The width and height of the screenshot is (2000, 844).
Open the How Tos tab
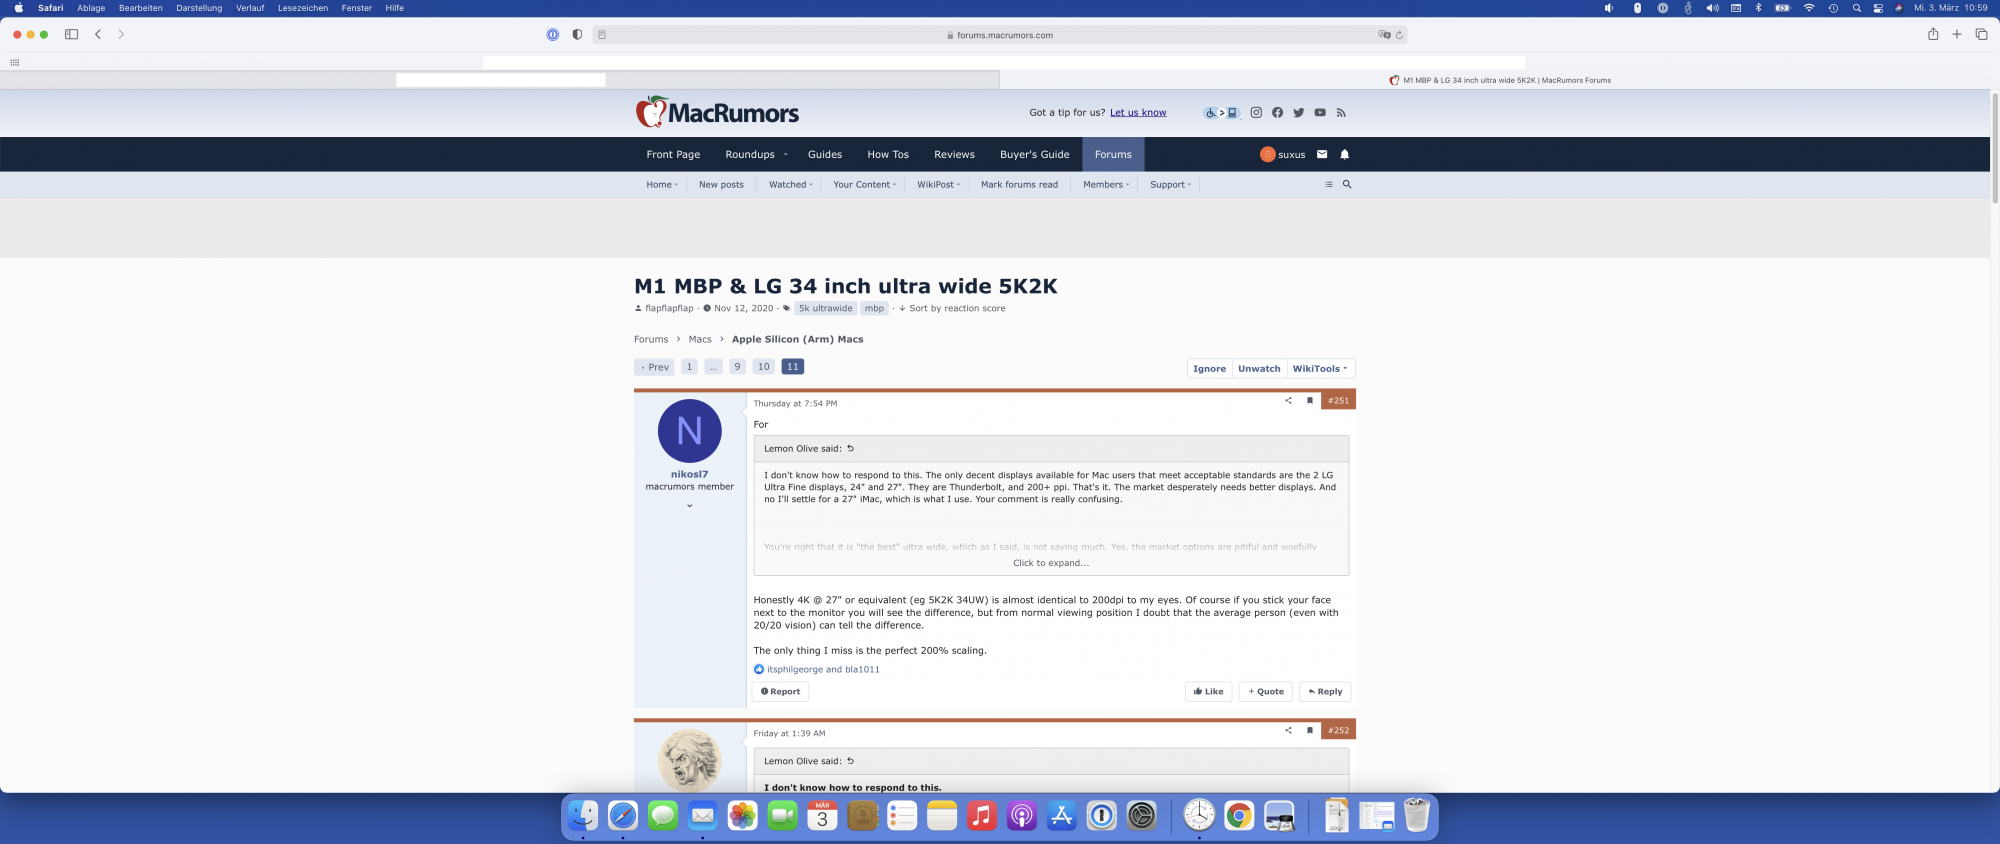(888, 155)
